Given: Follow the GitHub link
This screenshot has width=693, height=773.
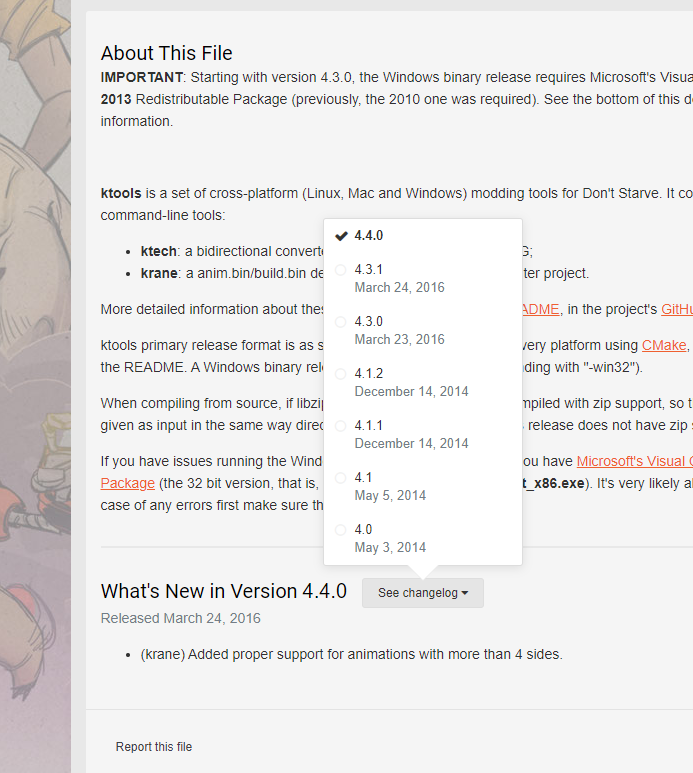Looking at the screenshot, I should [x=676, y=309].
